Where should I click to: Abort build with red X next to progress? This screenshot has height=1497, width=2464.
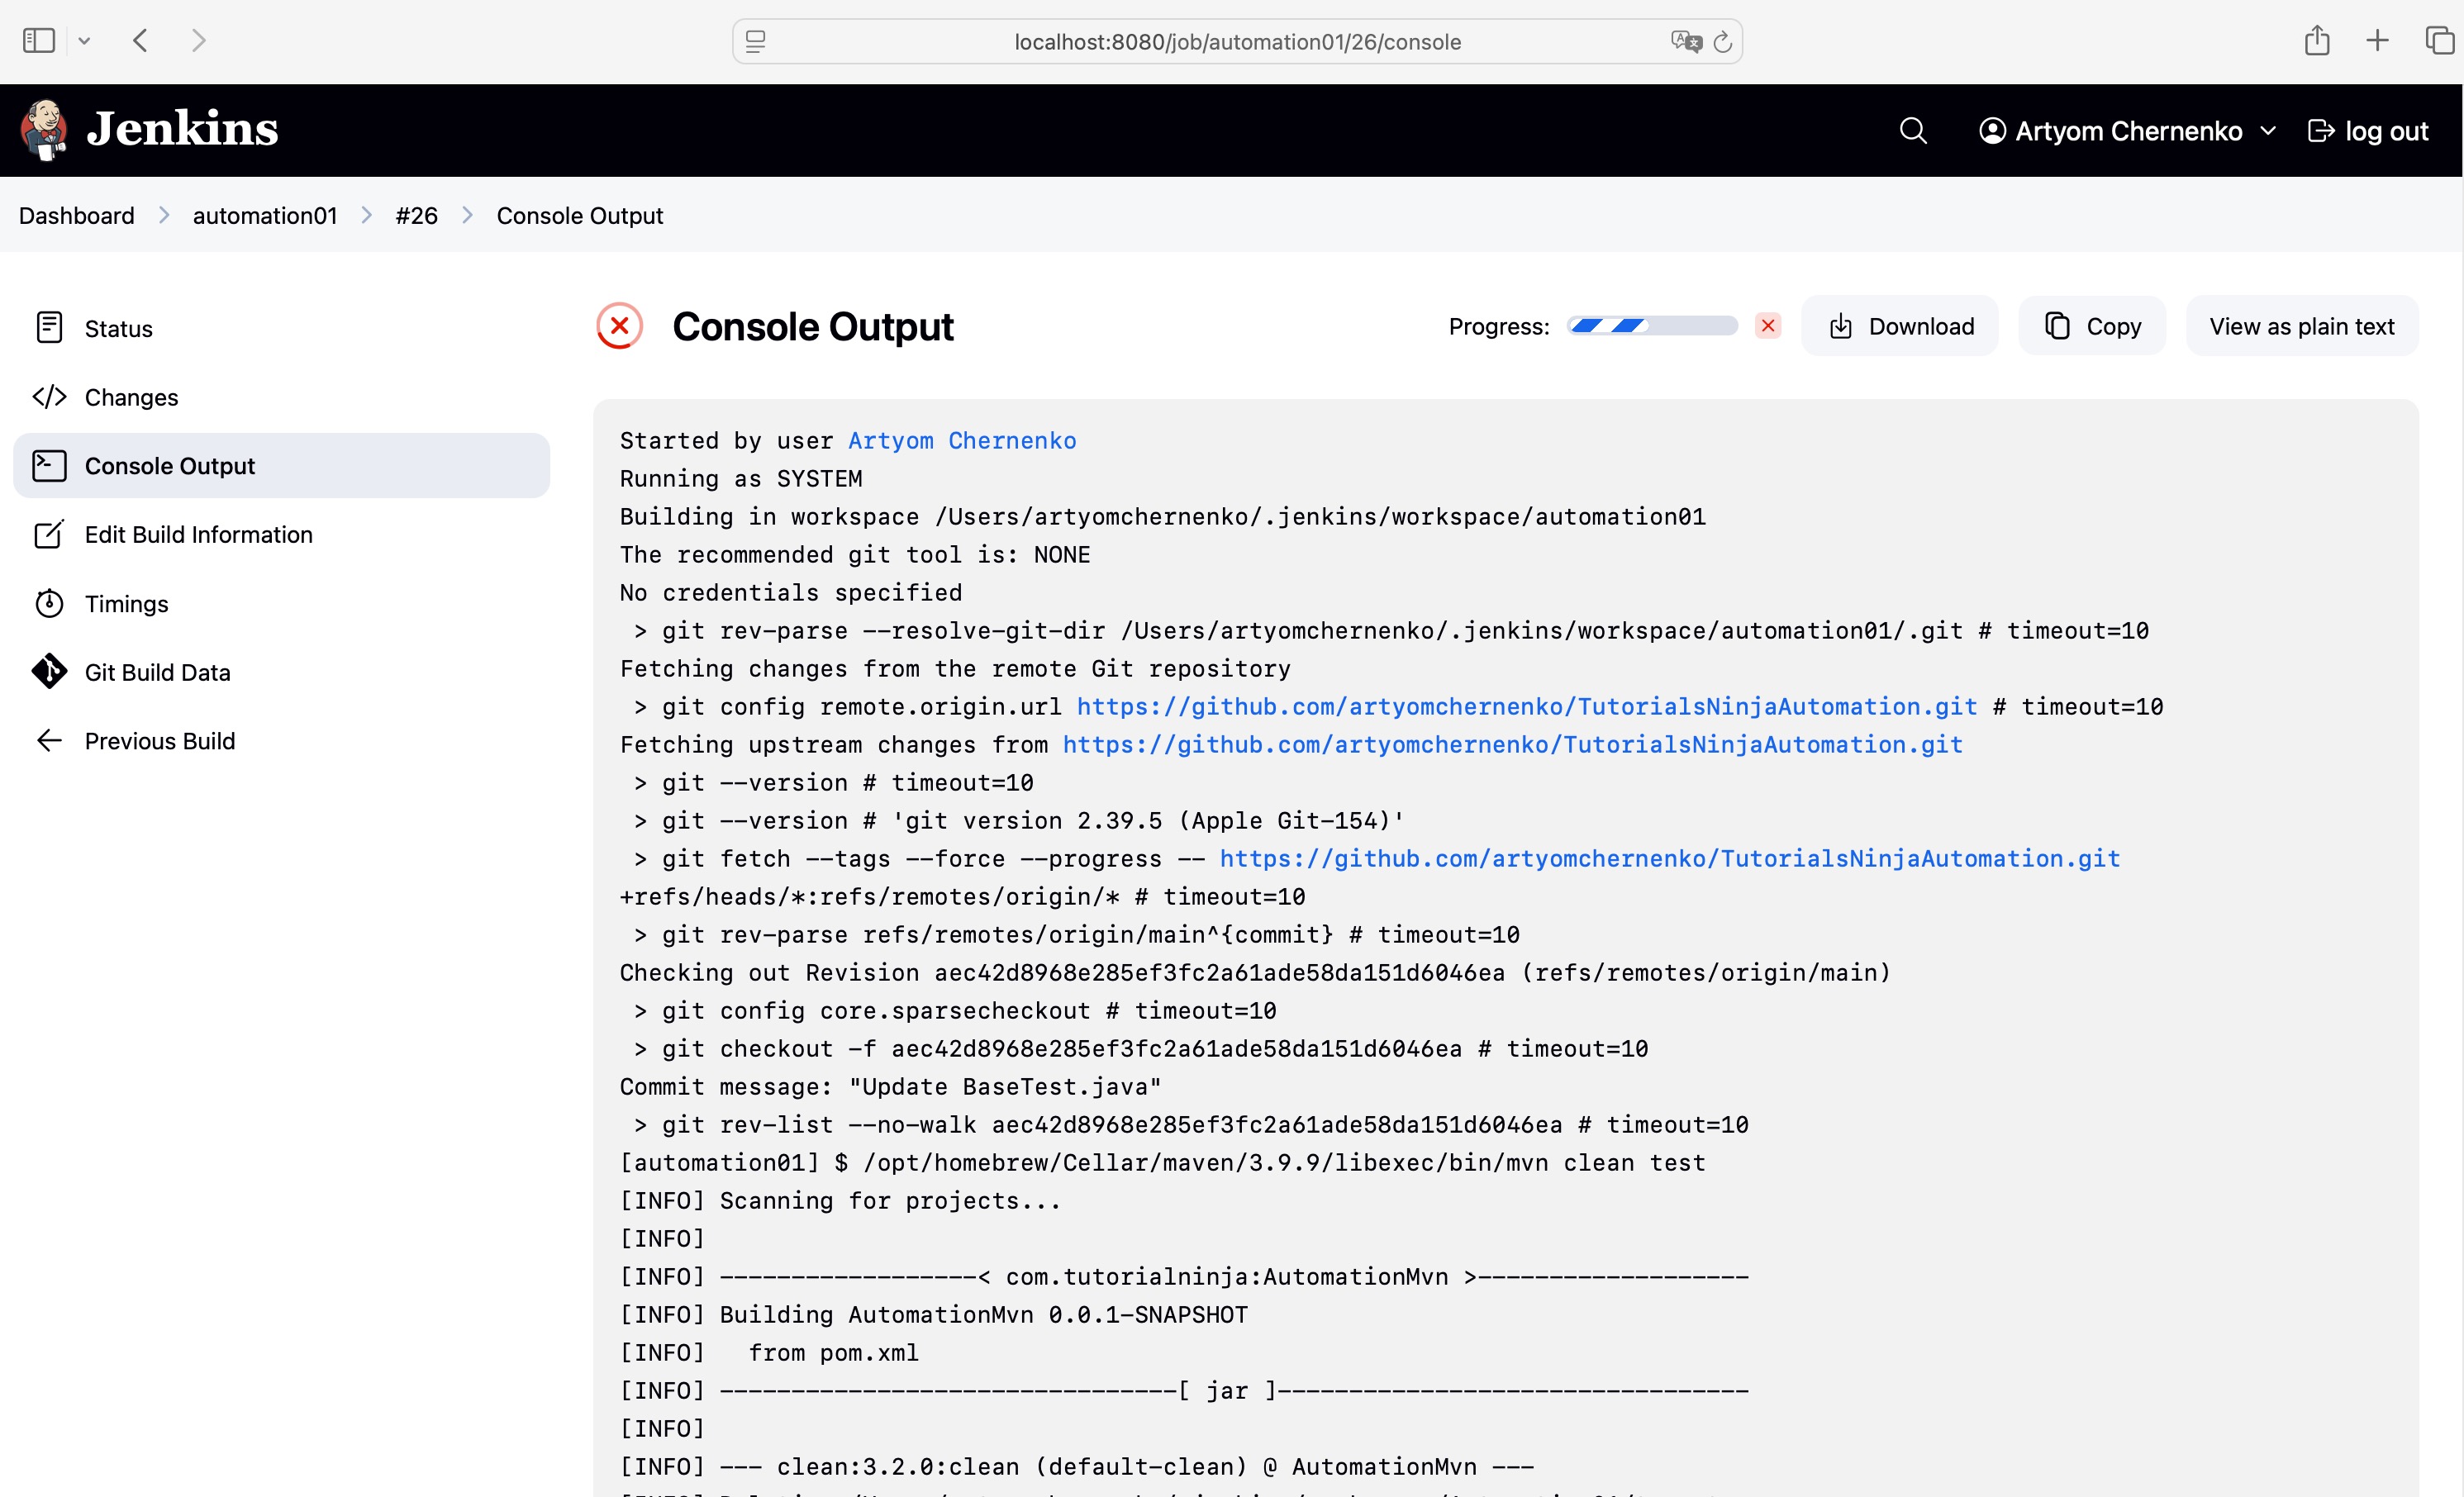(1768, 326)
